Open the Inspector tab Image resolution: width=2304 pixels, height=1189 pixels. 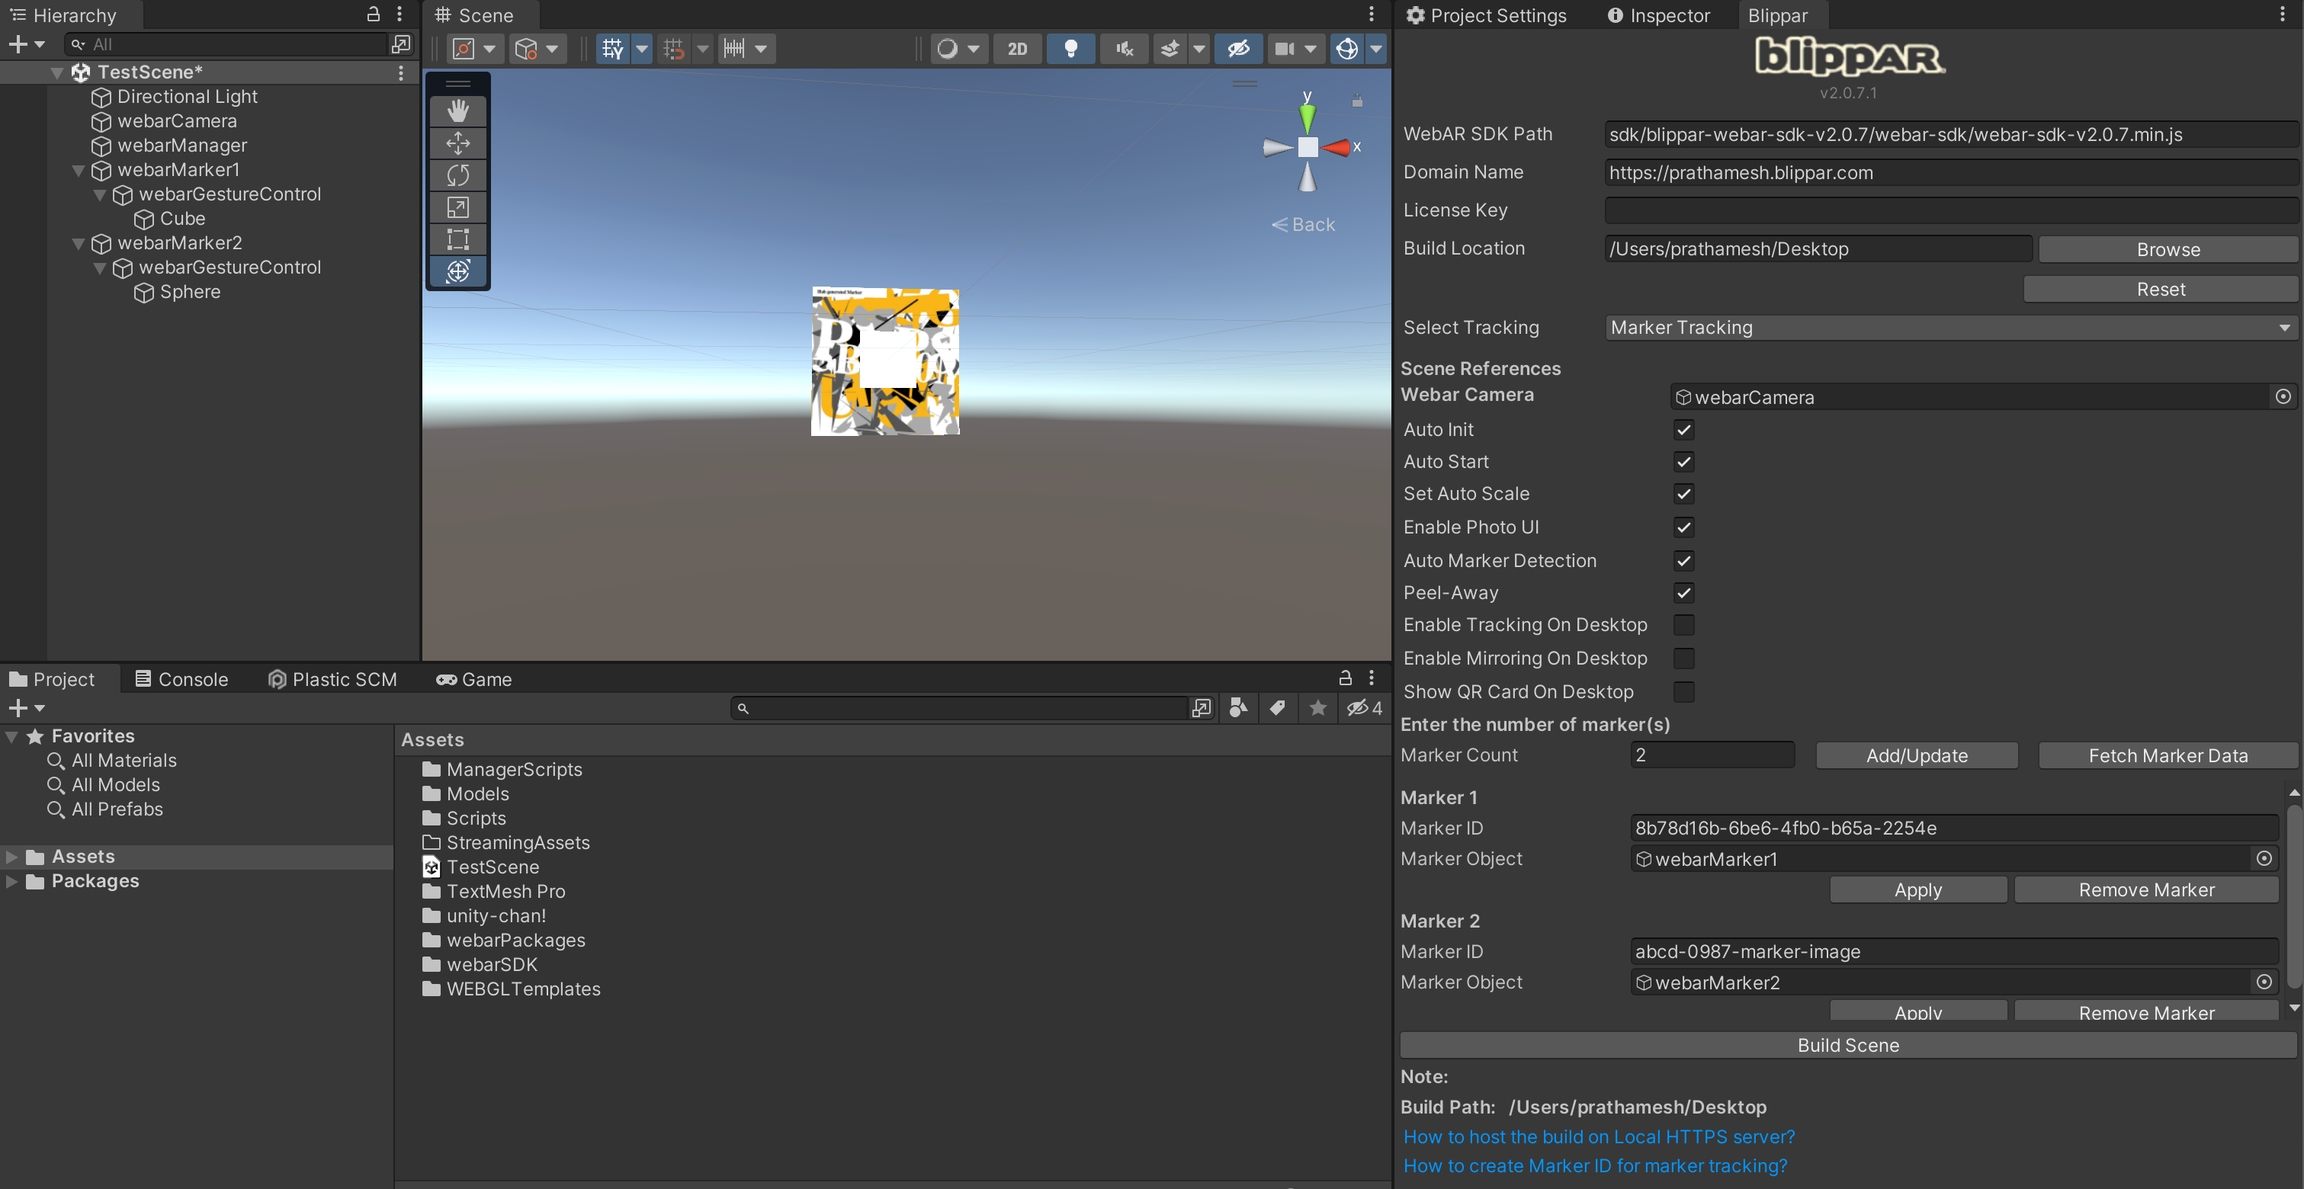[x=1659, y=15]
